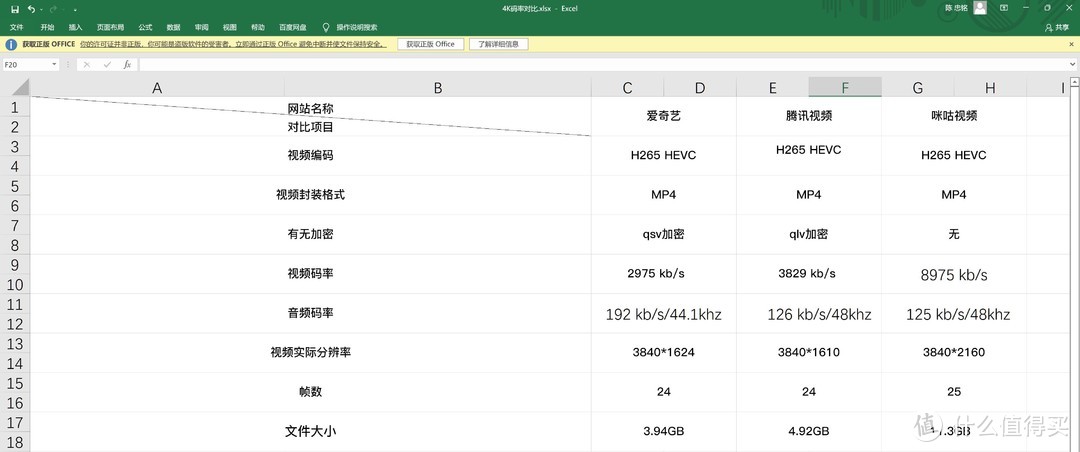Open the 文件 menu

17,28
